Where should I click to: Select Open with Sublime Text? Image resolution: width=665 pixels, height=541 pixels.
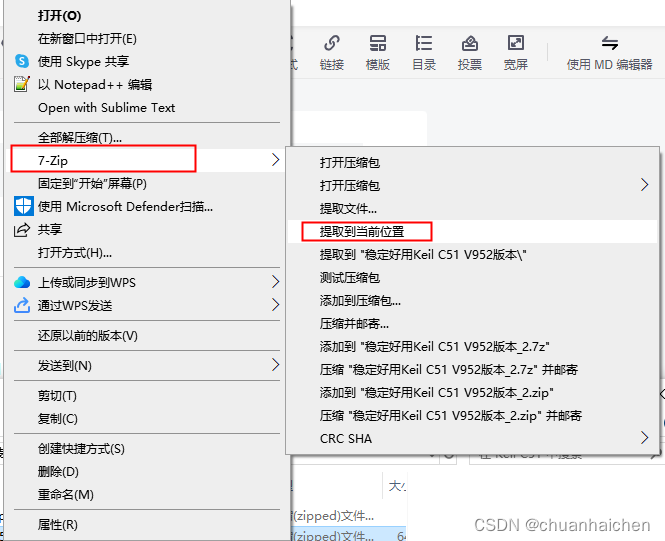coord(106,108)
